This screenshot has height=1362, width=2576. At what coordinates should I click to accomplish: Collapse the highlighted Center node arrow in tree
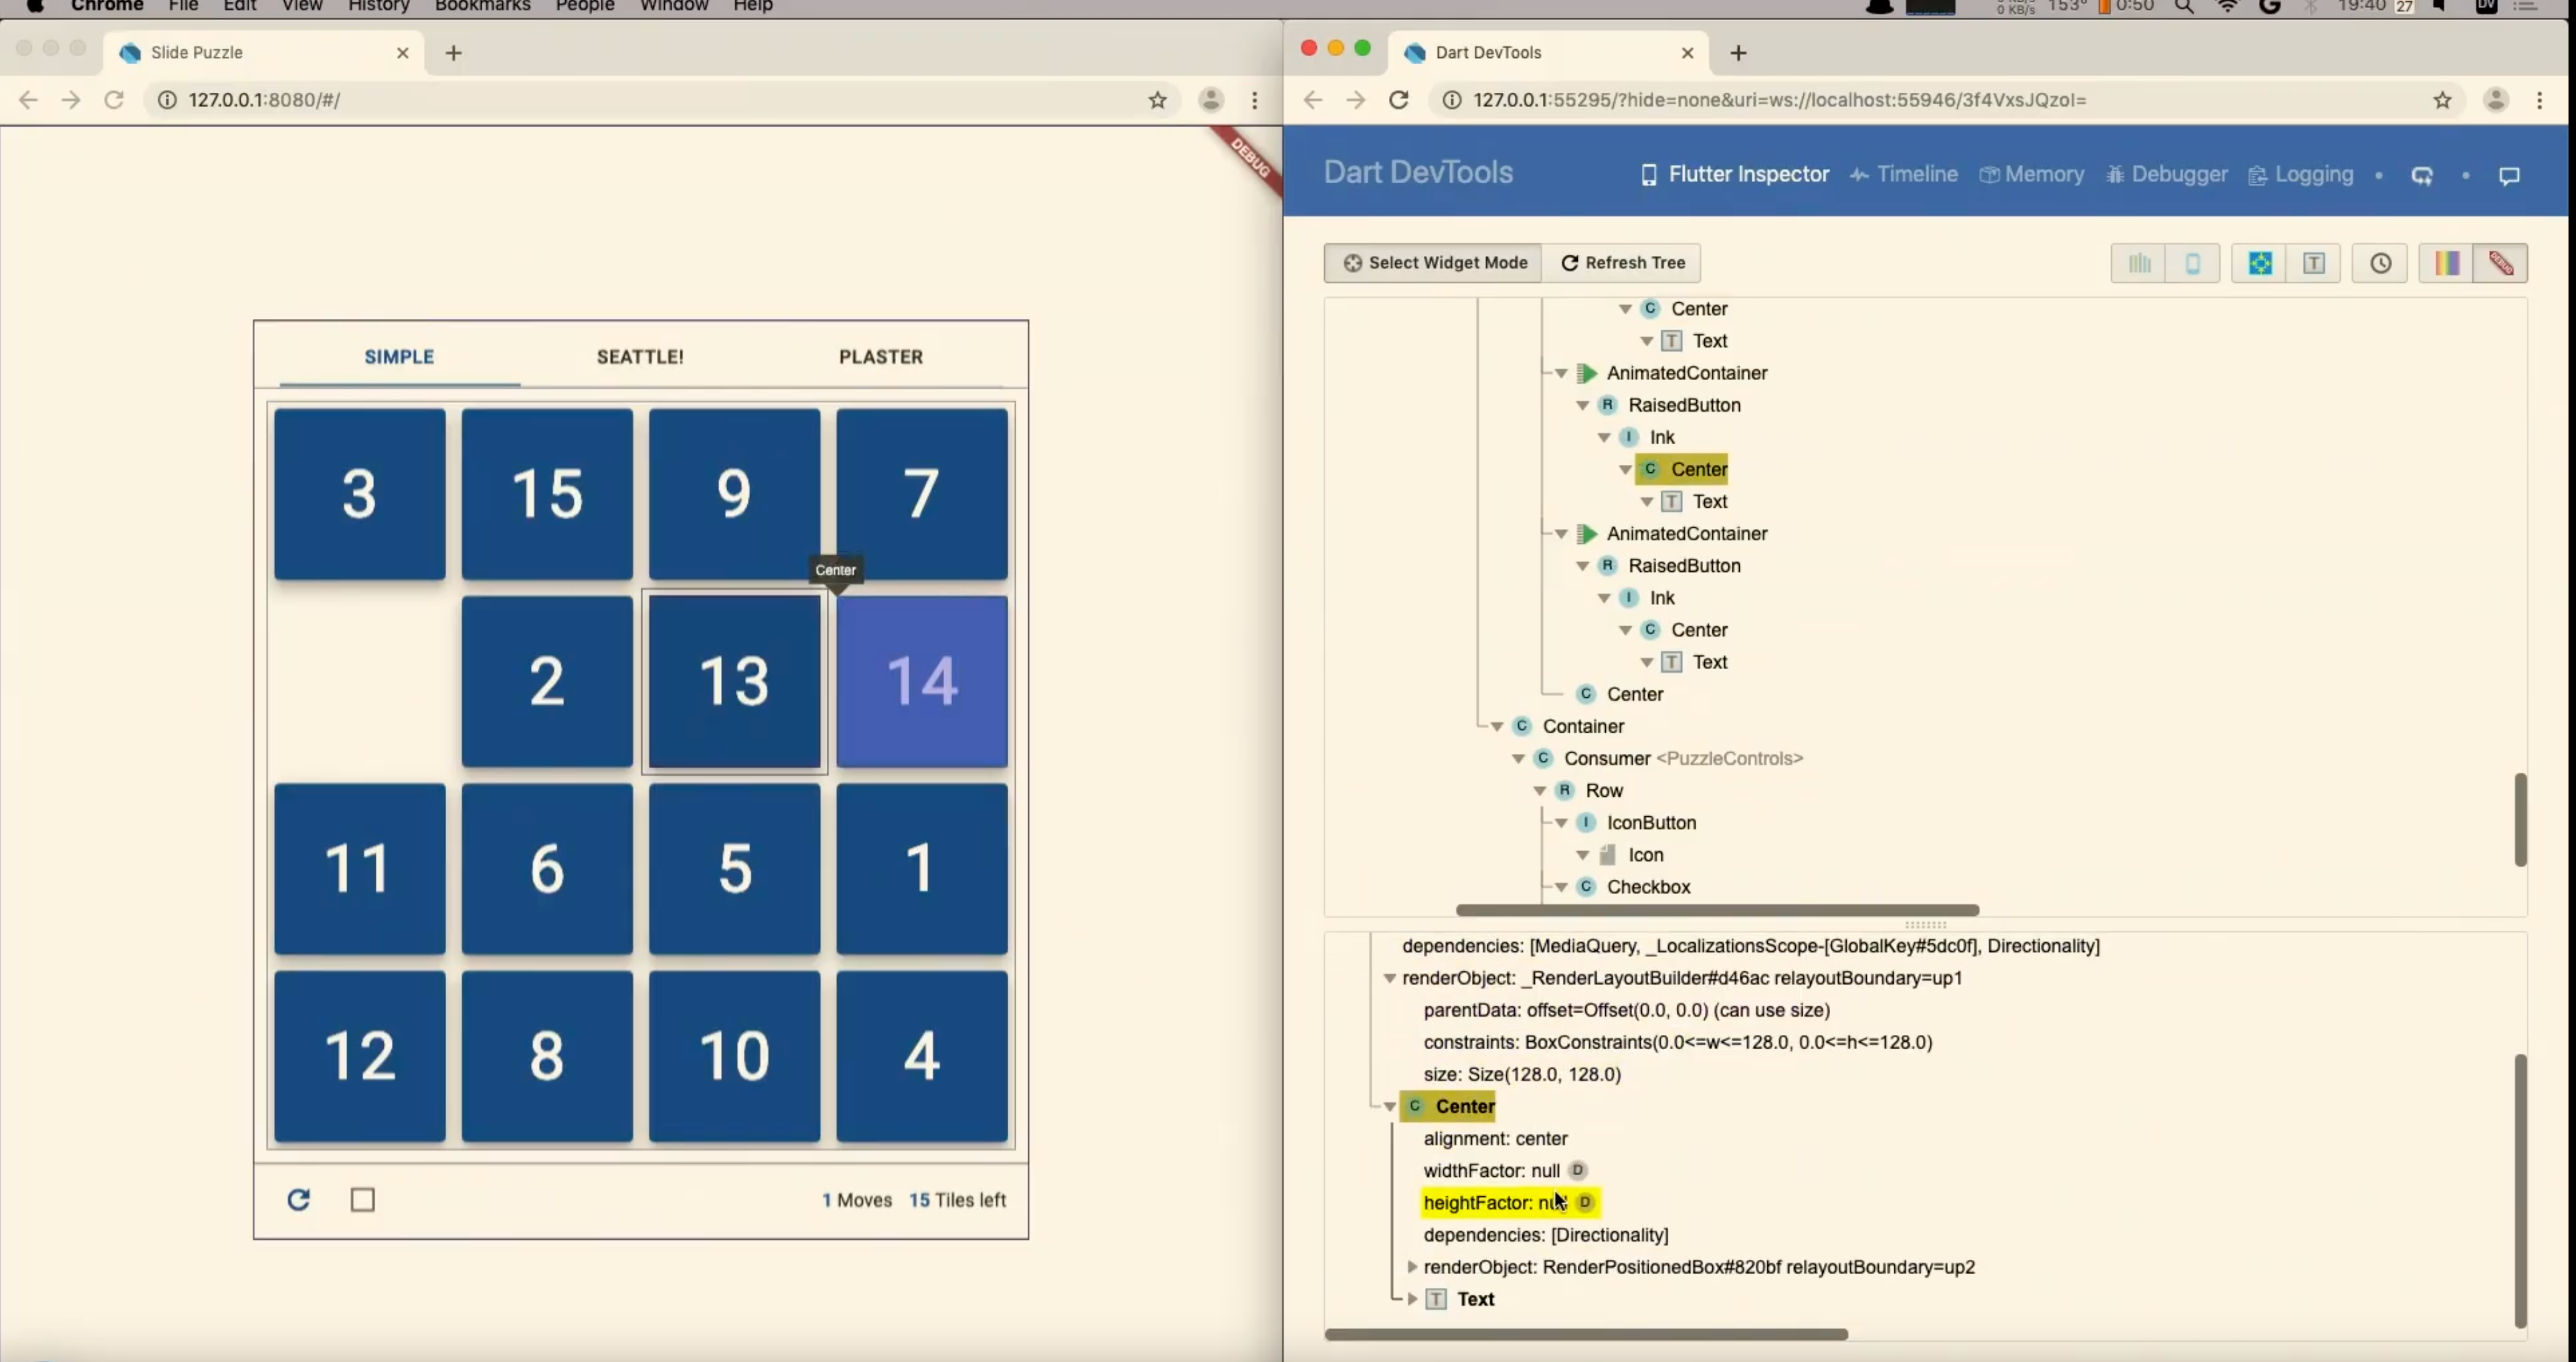pos(1625,469)
